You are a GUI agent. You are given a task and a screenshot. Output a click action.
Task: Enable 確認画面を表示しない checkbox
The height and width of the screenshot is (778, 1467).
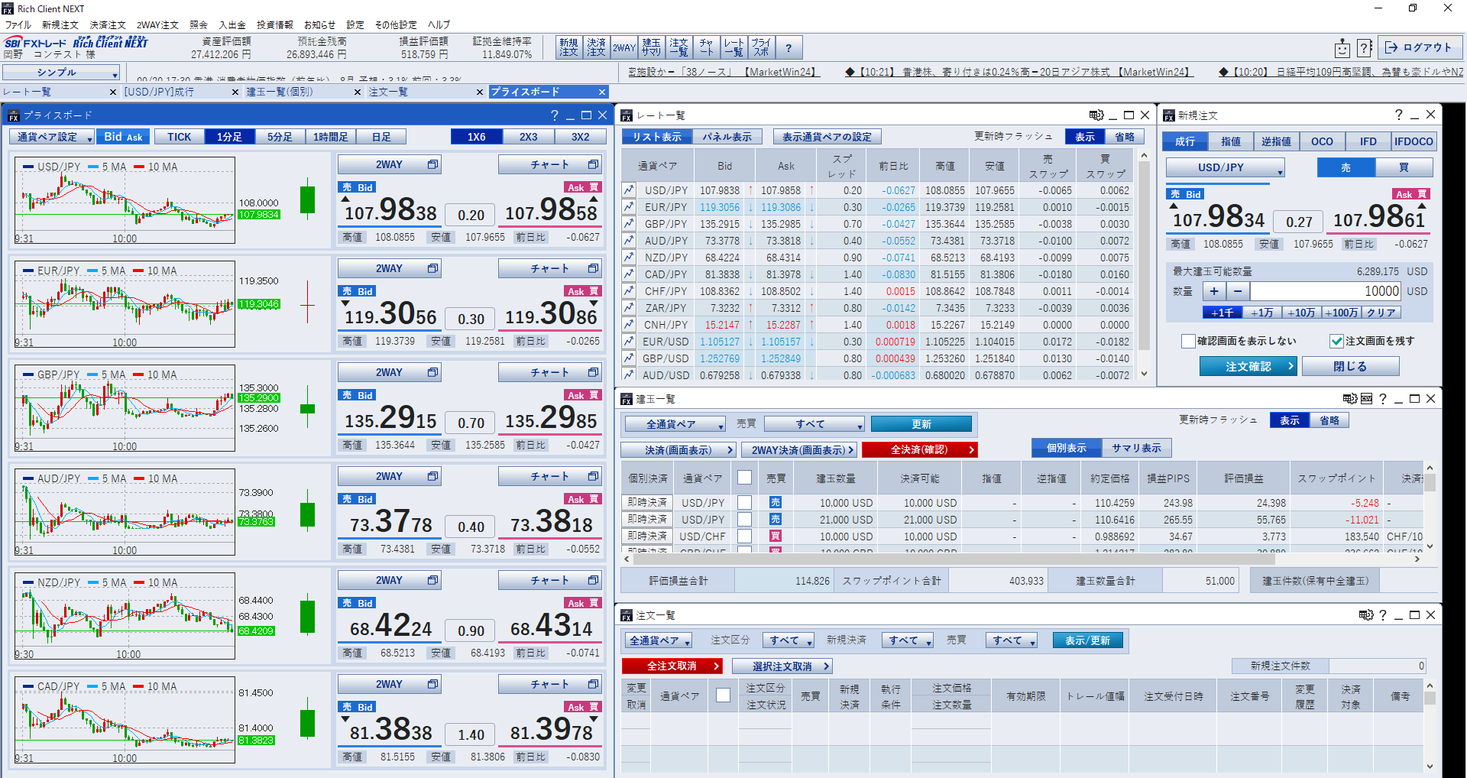pos(1188,341)
